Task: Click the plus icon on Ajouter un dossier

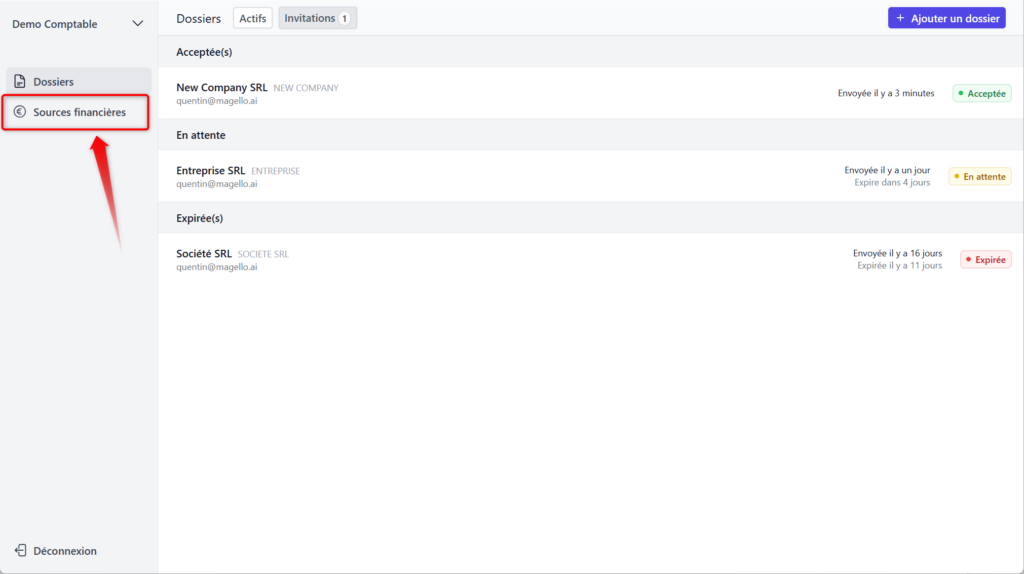Action: click(900, 19)
